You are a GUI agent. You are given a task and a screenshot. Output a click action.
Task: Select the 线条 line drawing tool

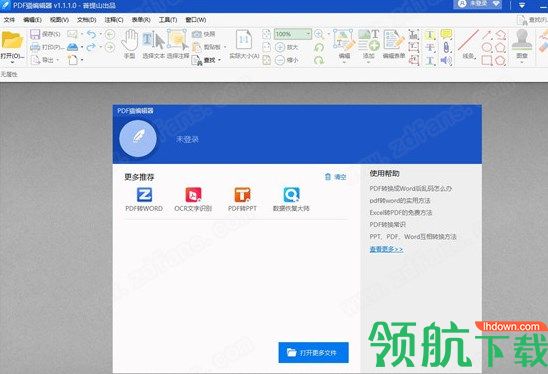(468, 44)
